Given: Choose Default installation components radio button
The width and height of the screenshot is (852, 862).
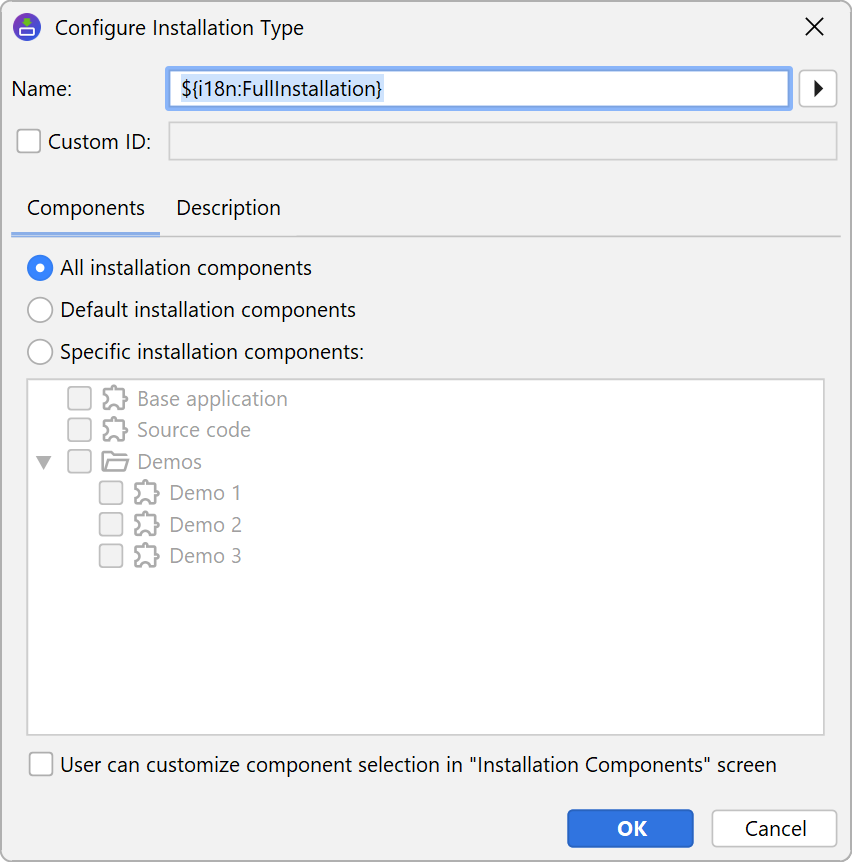Looking at the screenshot, I should tap(40, 310).
